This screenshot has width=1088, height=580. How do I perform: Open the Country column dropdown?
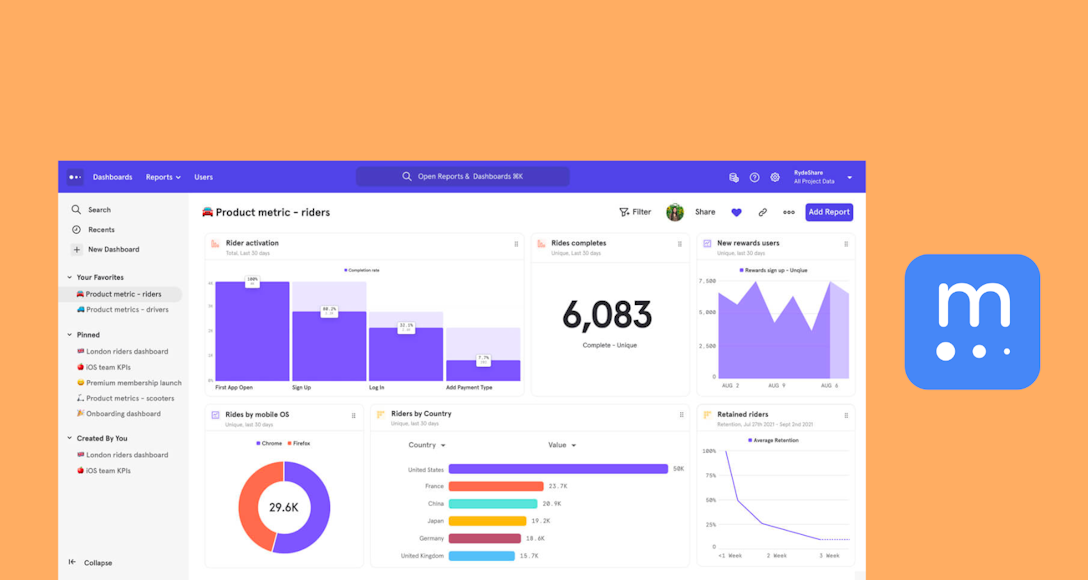(x=428, y=444)
